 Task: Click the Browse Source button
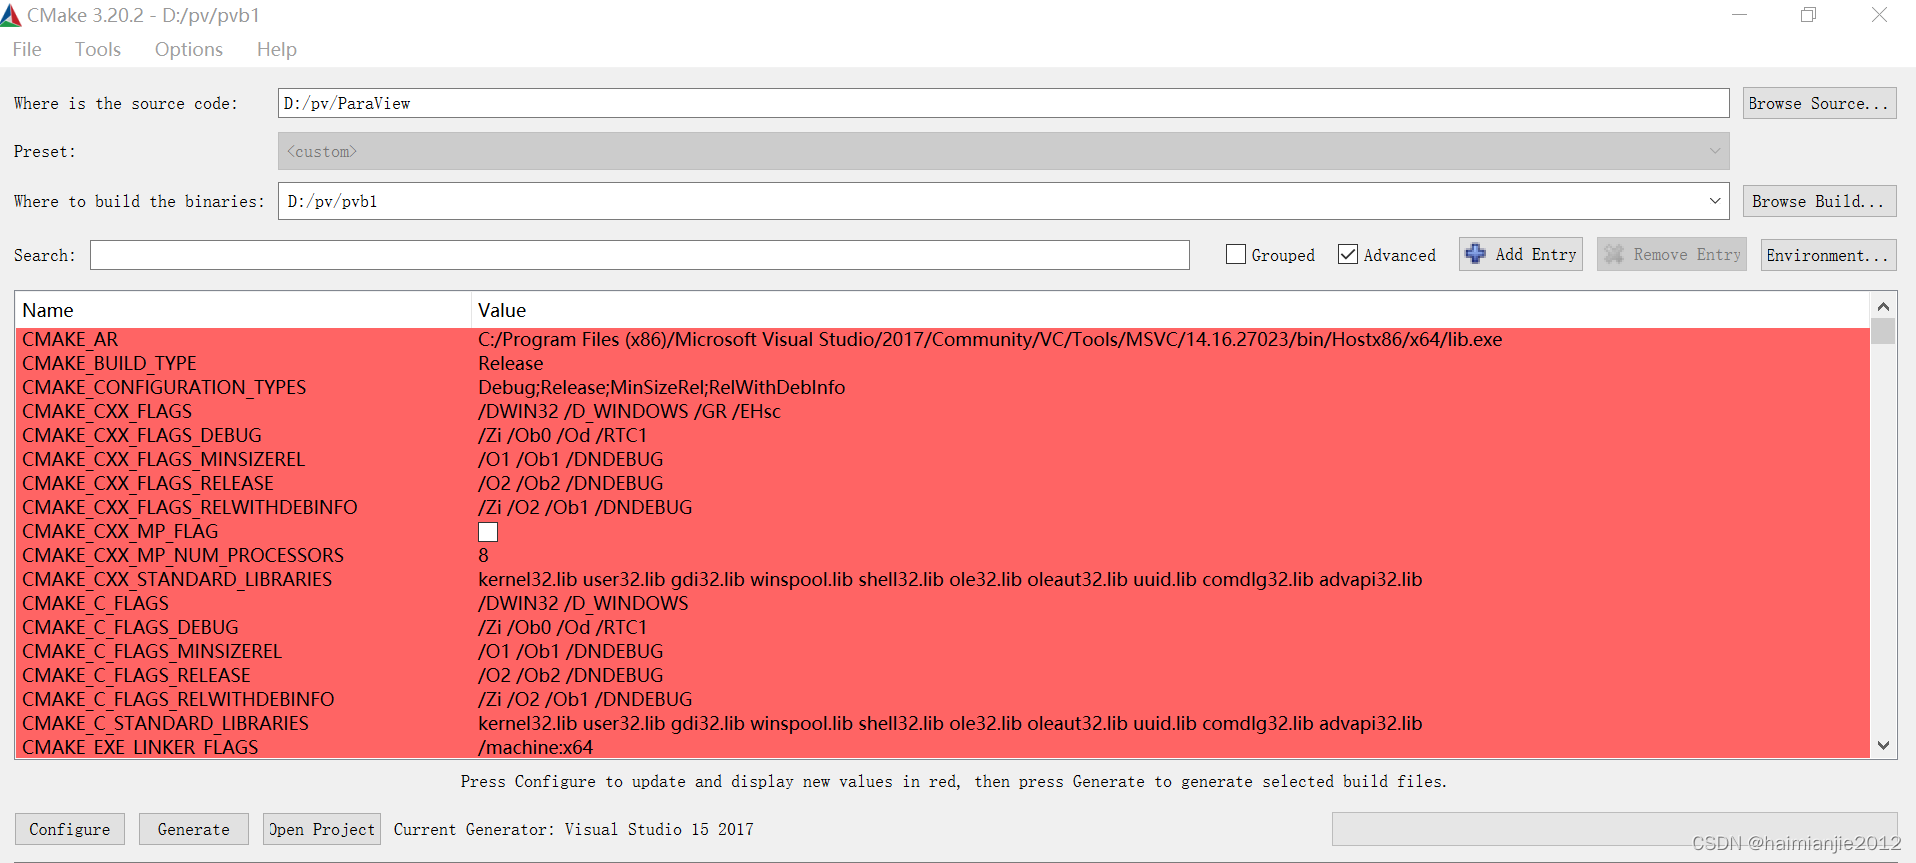1819,103
